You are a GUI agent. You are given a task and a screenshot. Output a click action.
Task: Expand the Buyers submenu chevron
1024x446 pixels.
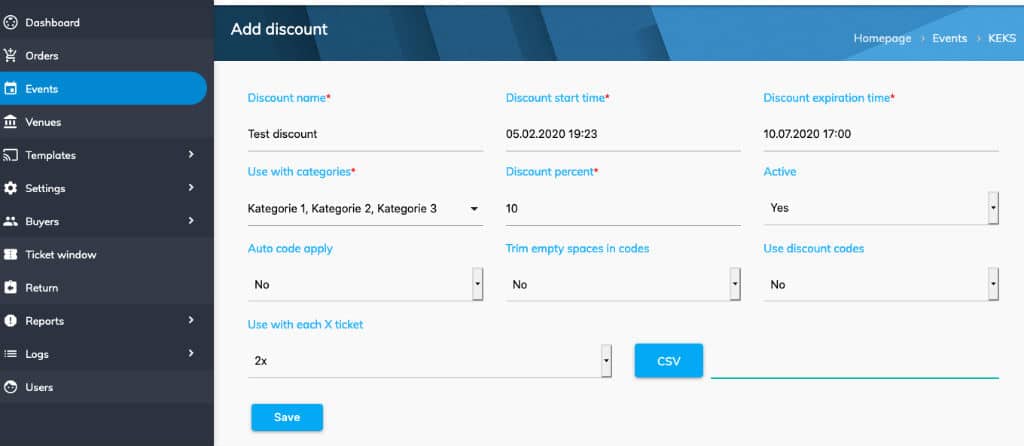coord(191,221)
